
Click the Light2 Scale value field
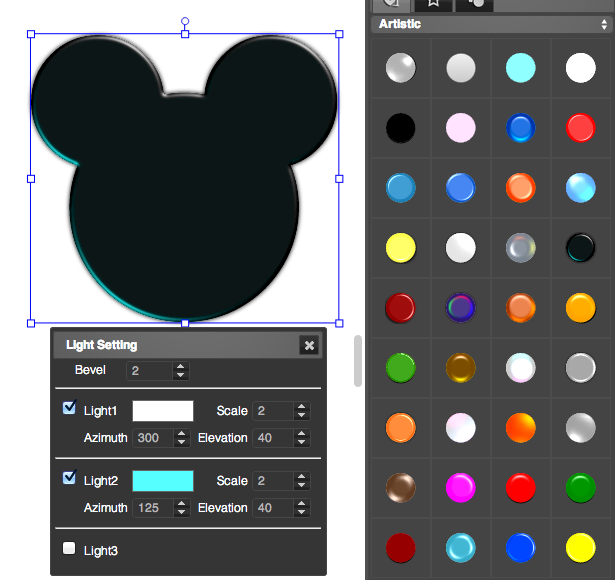coord(273,481)
